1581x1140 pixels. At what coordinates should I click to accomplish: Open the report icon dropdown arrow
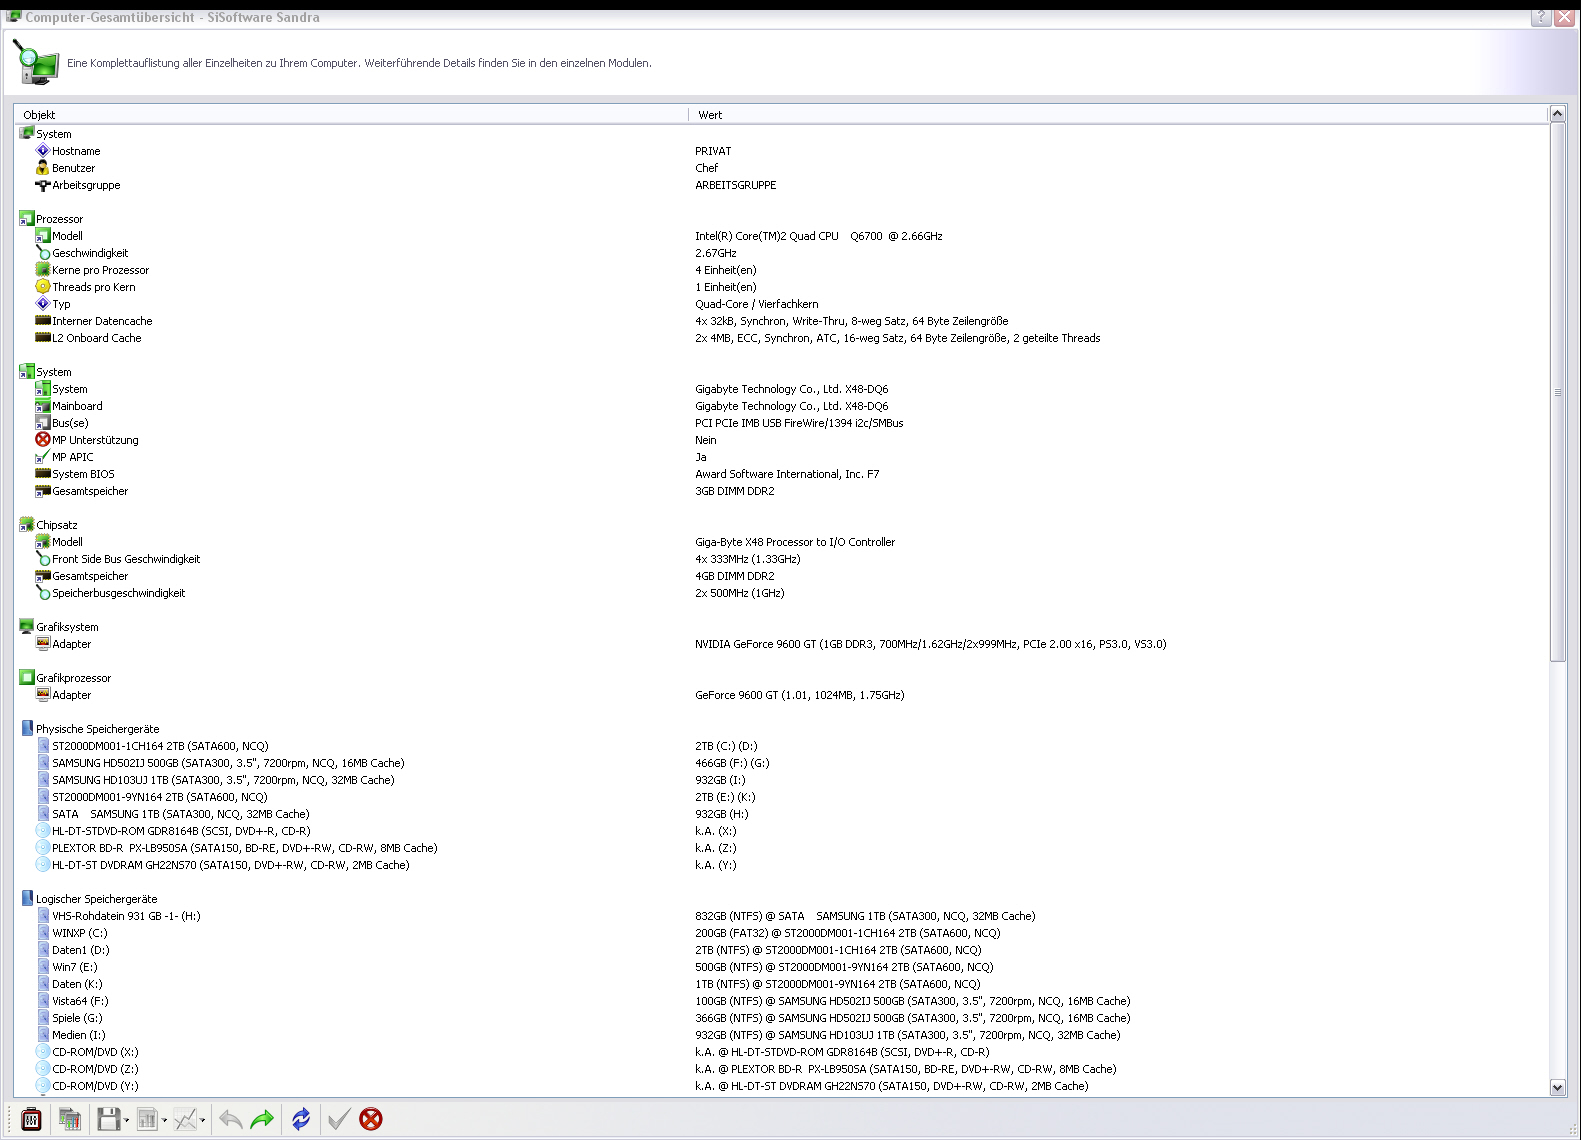[x=164, y=1120]
